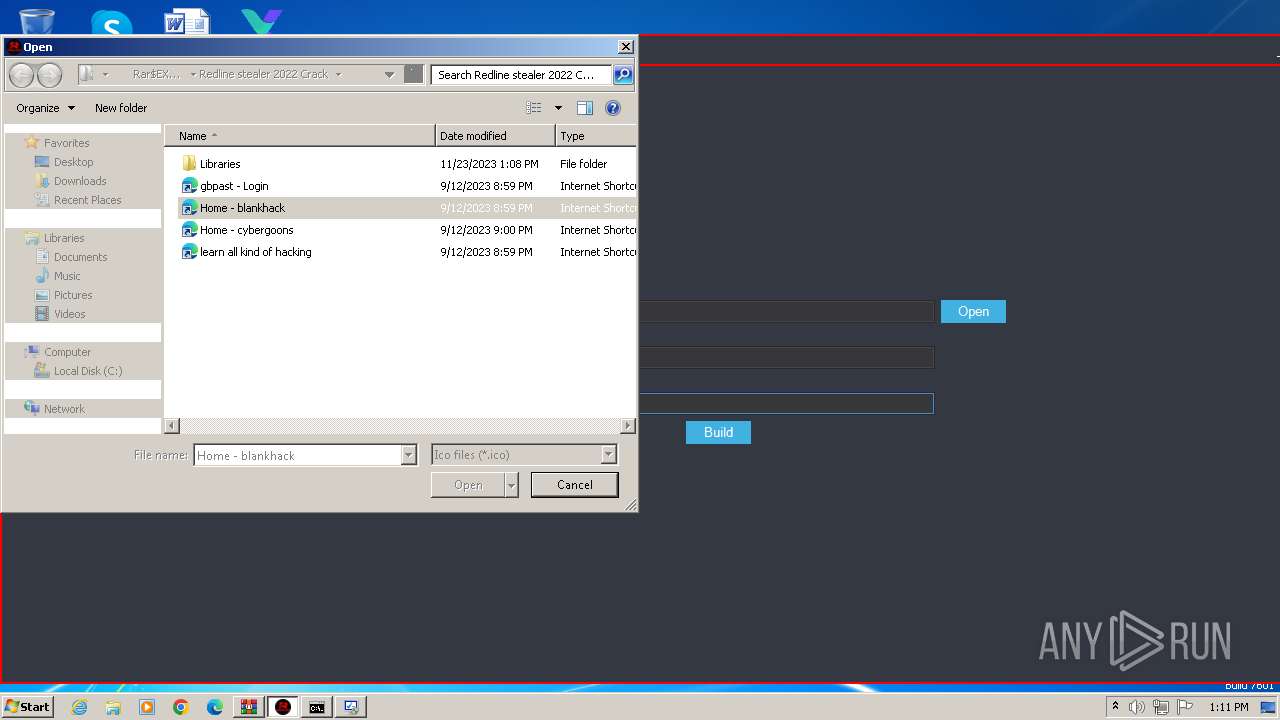
Task: Open the Organize dropdown menu
Action: [x=45, y=108]
